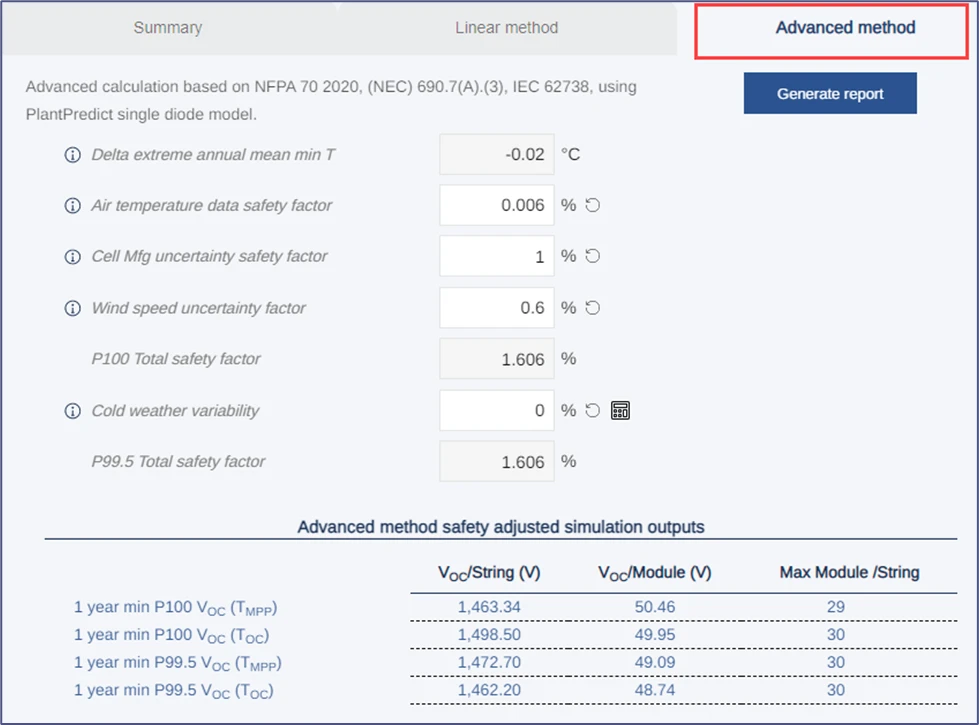Screen dimensions: 979x725
Task: Open the Cold weather variability info icon
Action: point(72,410)
